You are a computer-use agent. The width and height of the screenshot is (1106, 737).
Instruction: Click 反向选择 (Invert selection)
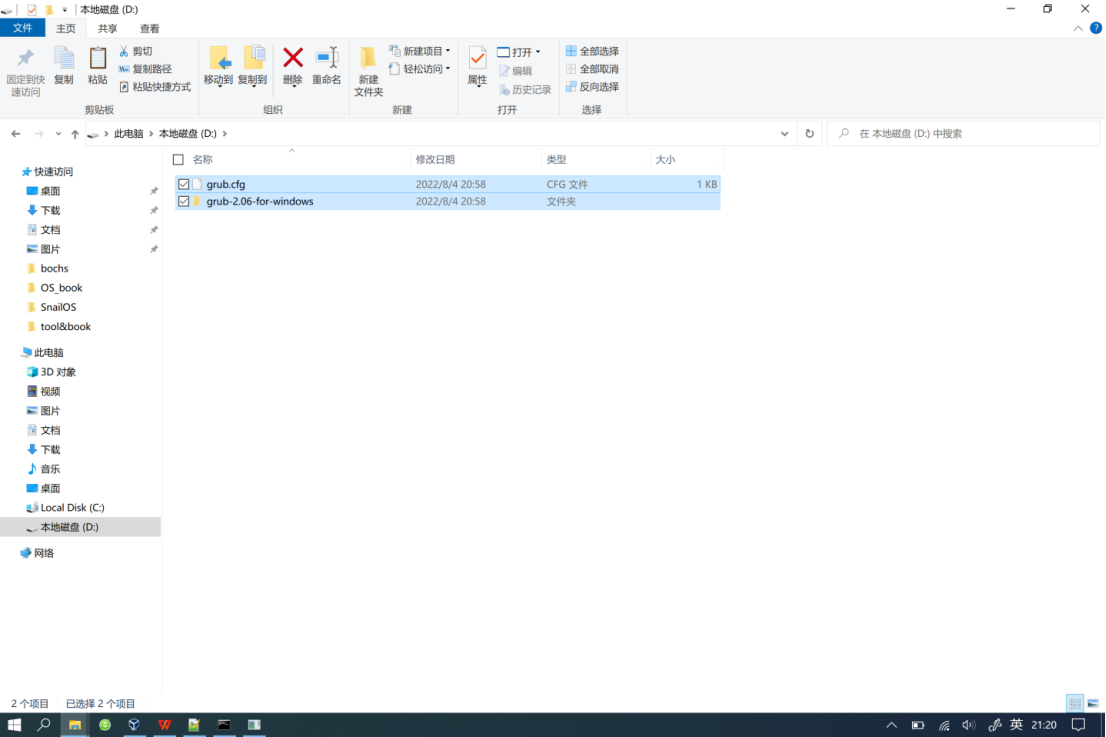click(592, 87)
